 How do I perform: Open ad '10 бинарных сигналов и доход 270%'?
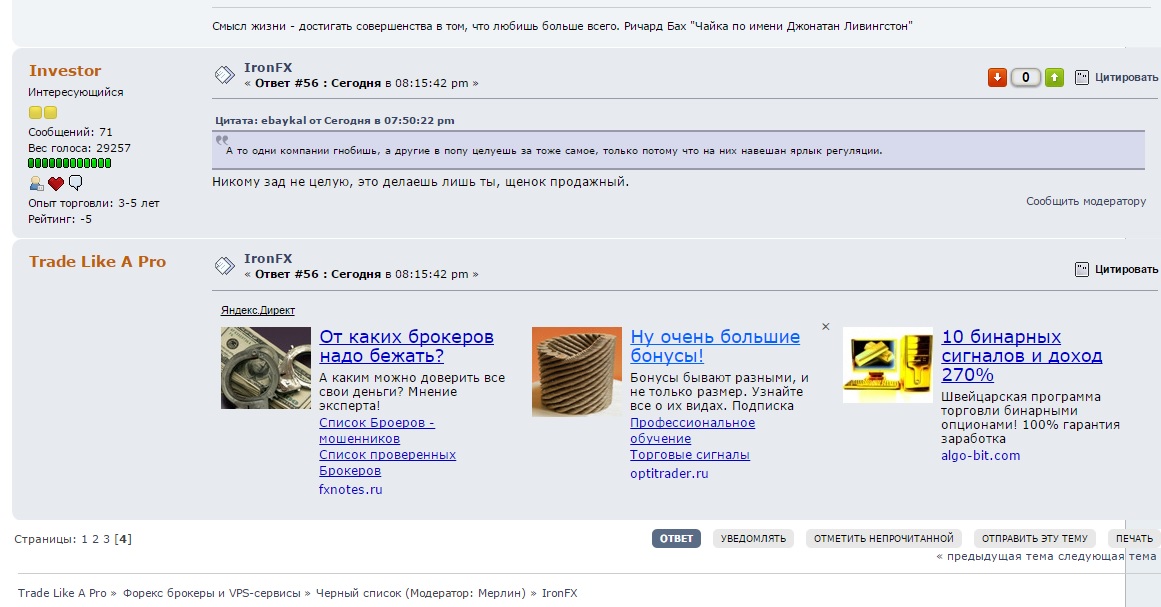point(1022,355)
